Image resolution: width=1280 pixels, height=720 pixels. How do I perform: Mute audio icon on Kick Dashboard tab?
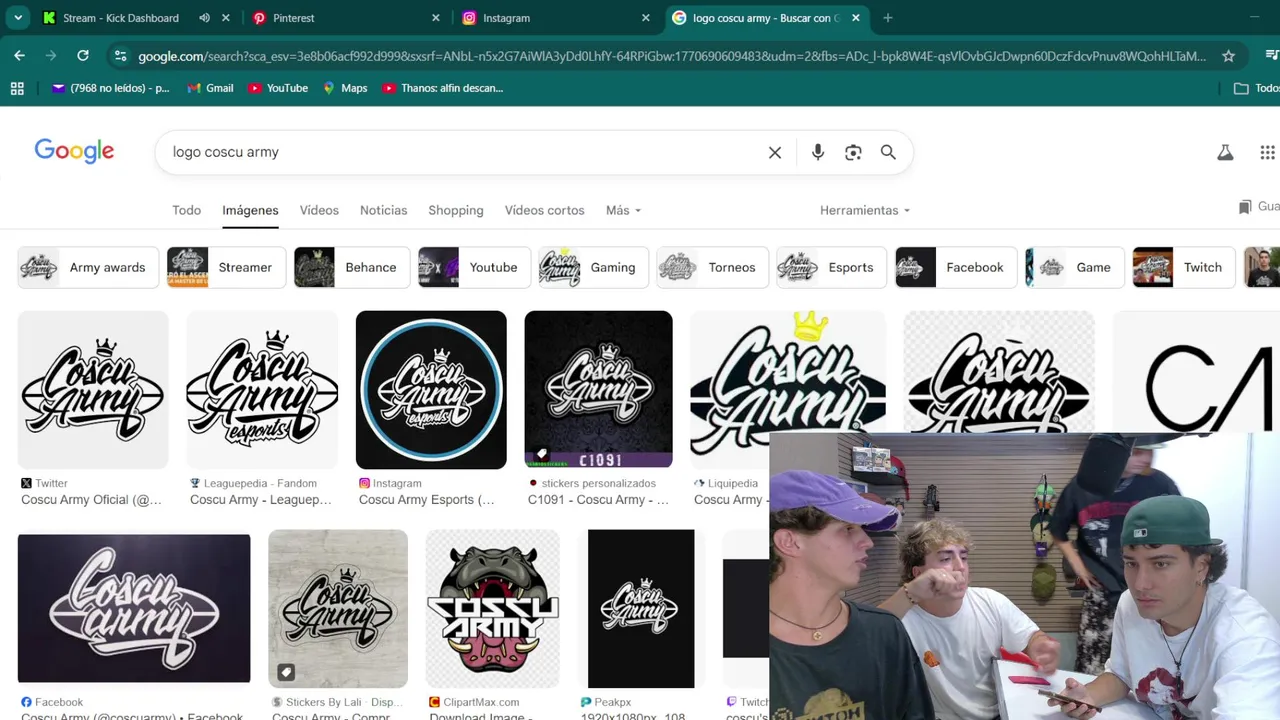204,18
